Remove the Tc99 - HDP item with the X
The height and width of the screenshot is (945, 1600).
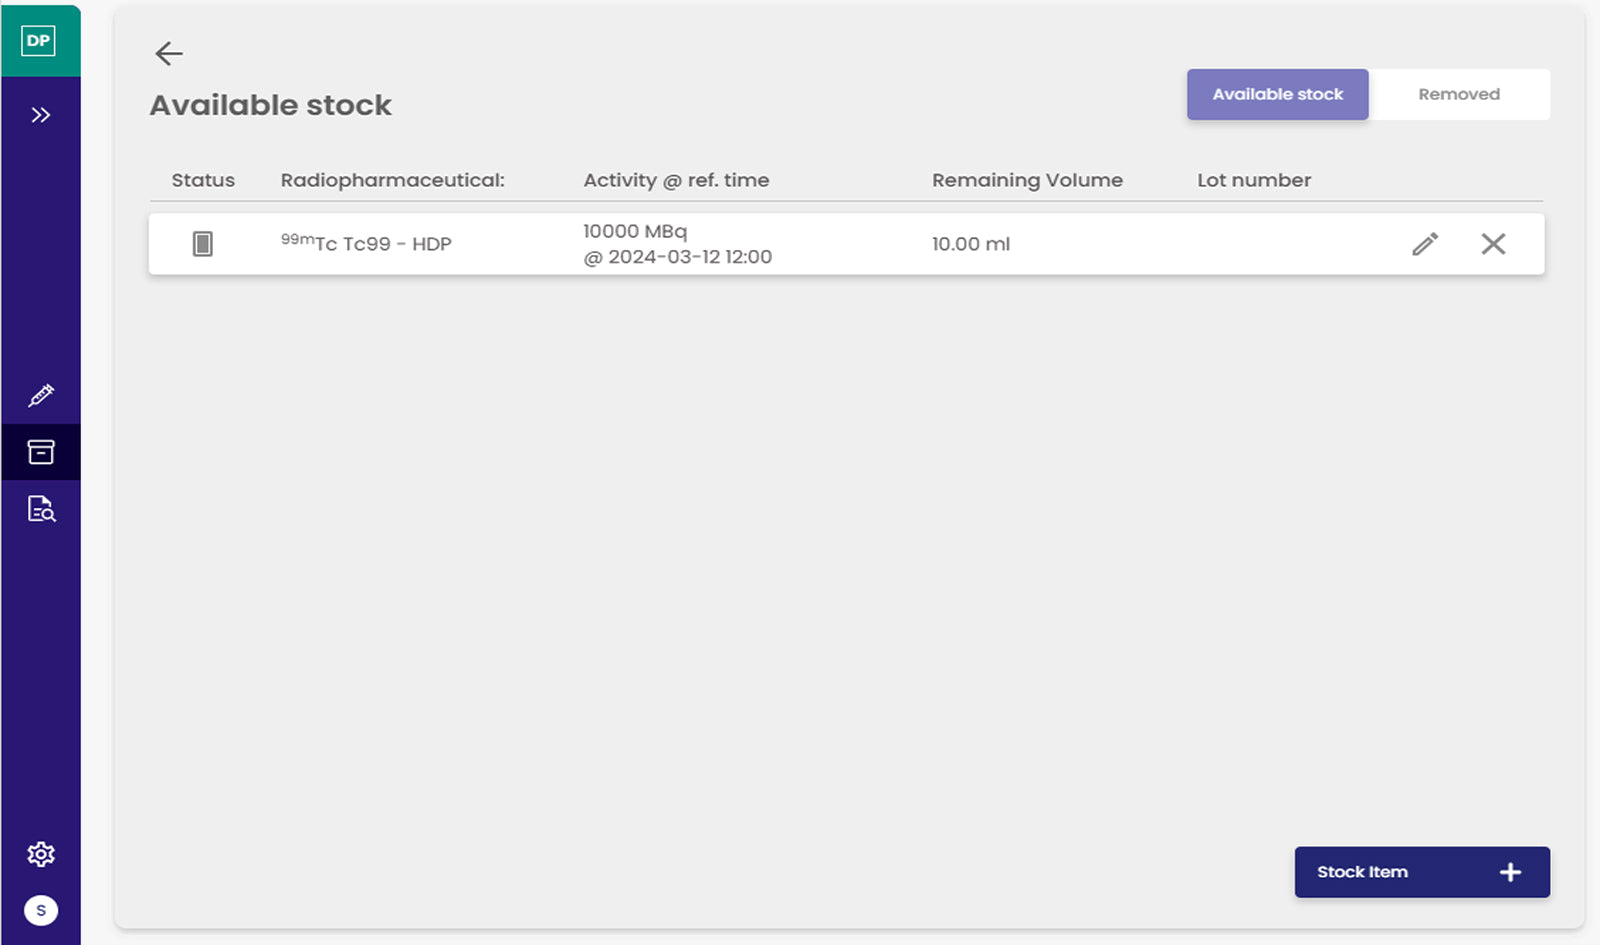click(x=1493, y=244)
